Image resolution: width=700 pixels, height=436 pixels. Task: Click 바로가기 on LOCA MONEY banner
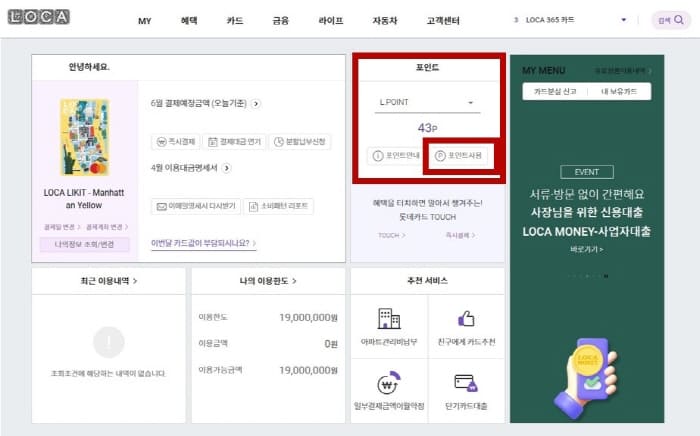point(587,249)
